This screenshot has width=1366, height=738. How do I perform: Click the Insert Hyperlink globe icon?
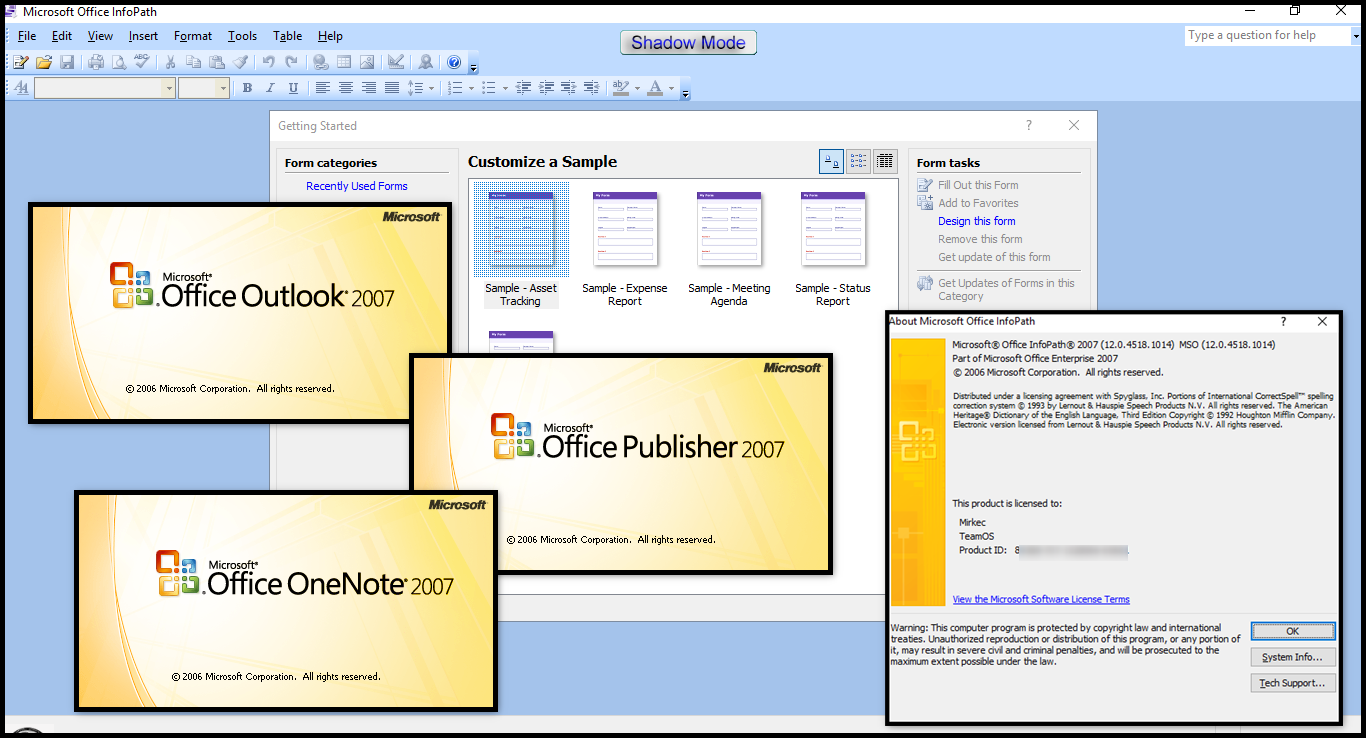point(320,62)
